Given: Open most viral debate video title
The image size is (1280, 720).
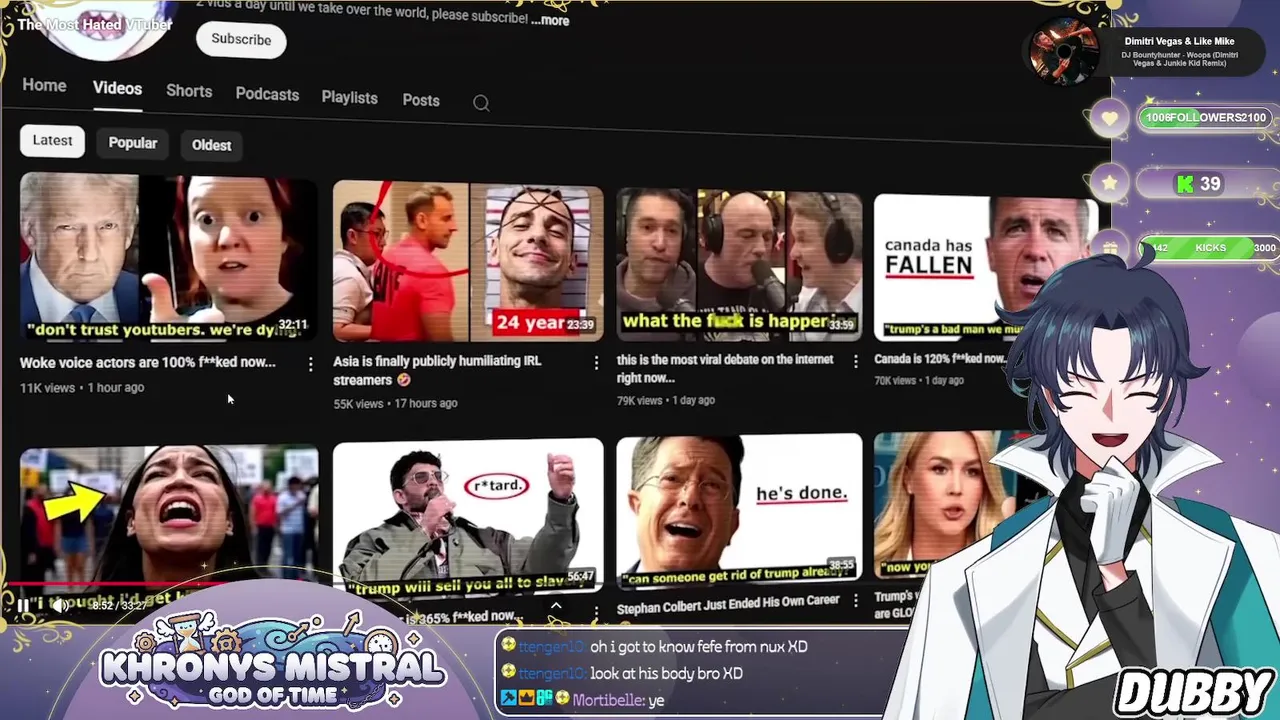Looking at the screenshot, I should tap(725, 368).
